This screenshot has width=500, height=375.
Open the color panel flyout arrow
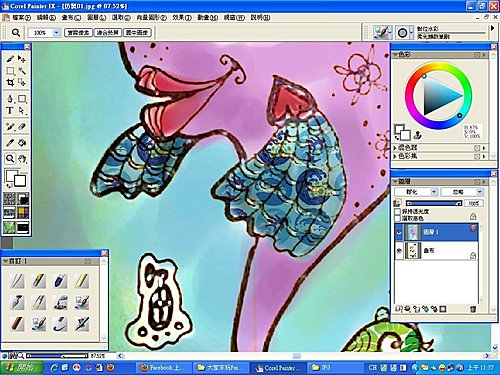[484, 54]
